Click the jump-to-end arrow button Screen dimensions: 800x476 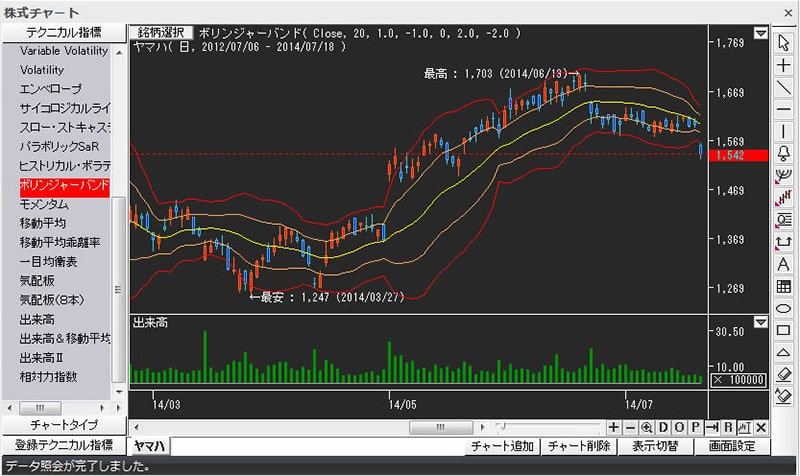point(712,428)
